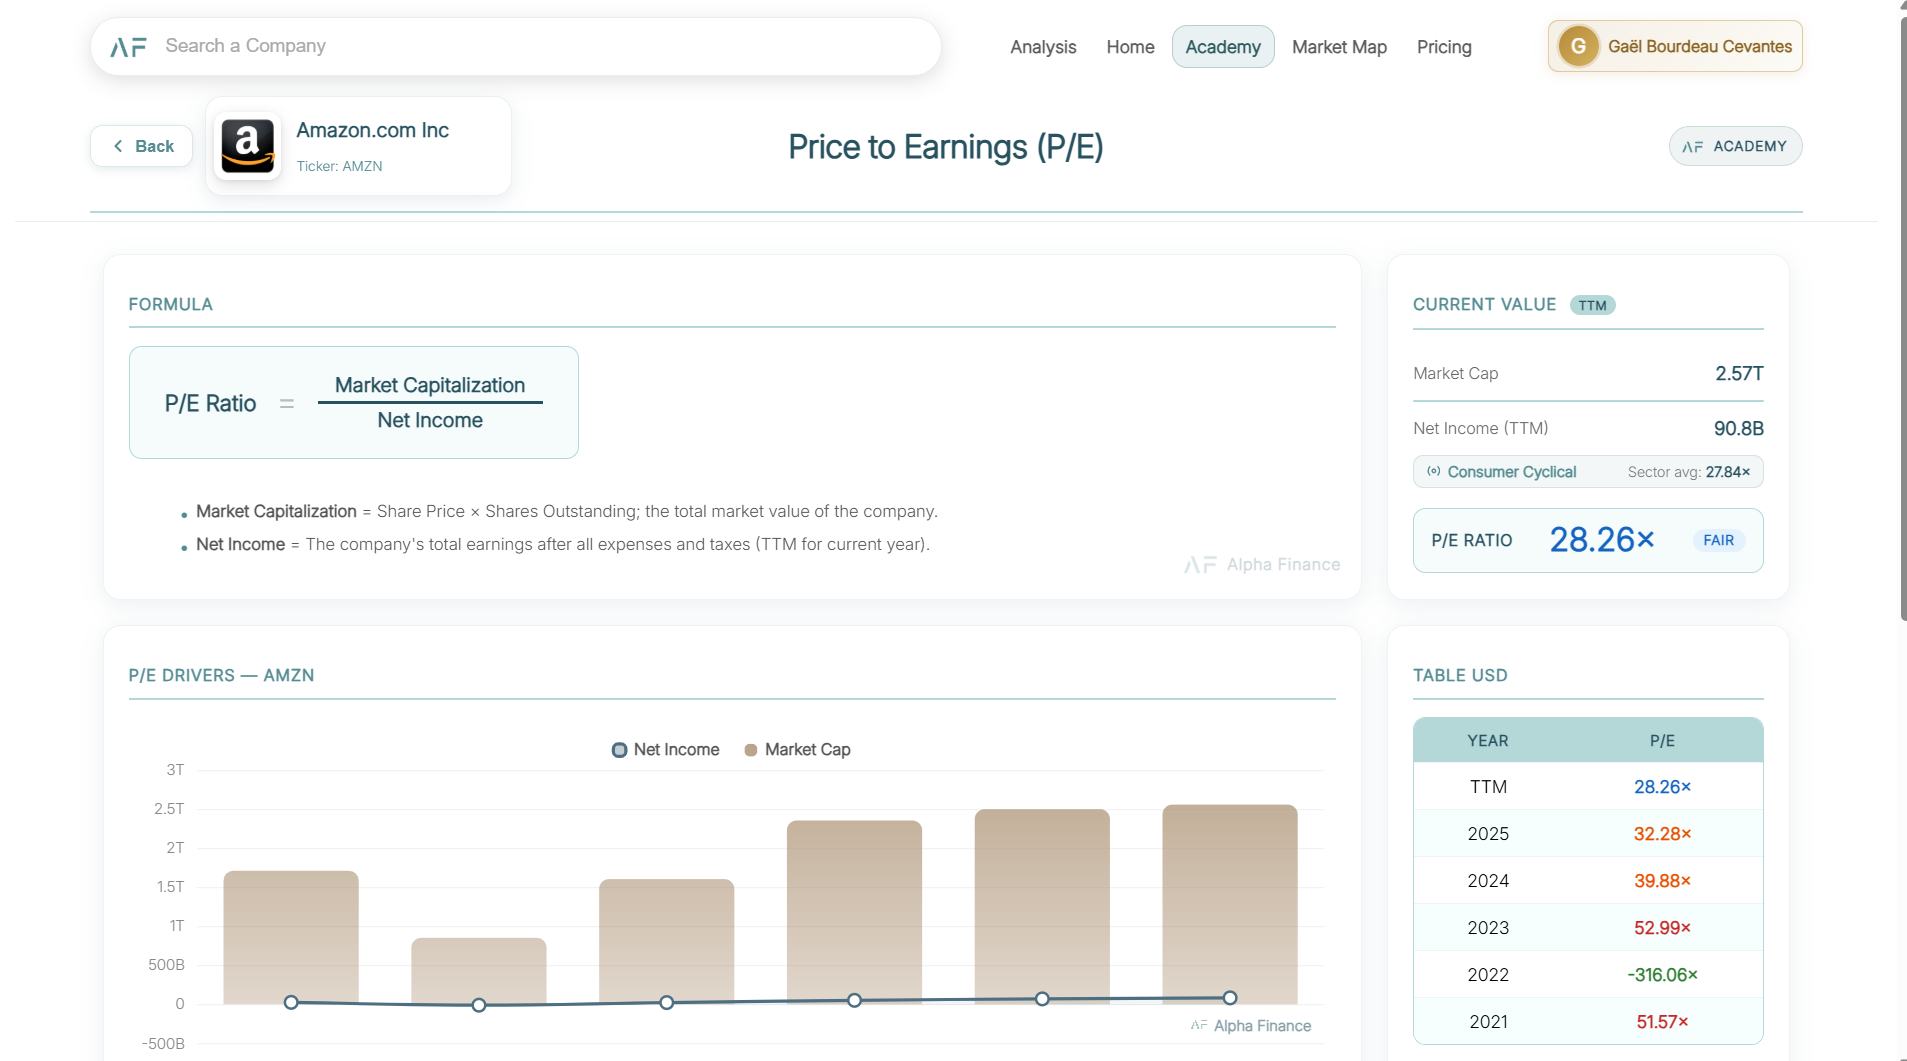
Task: Click the Amazon.com Inc company name
Action: tap(372, 130)
